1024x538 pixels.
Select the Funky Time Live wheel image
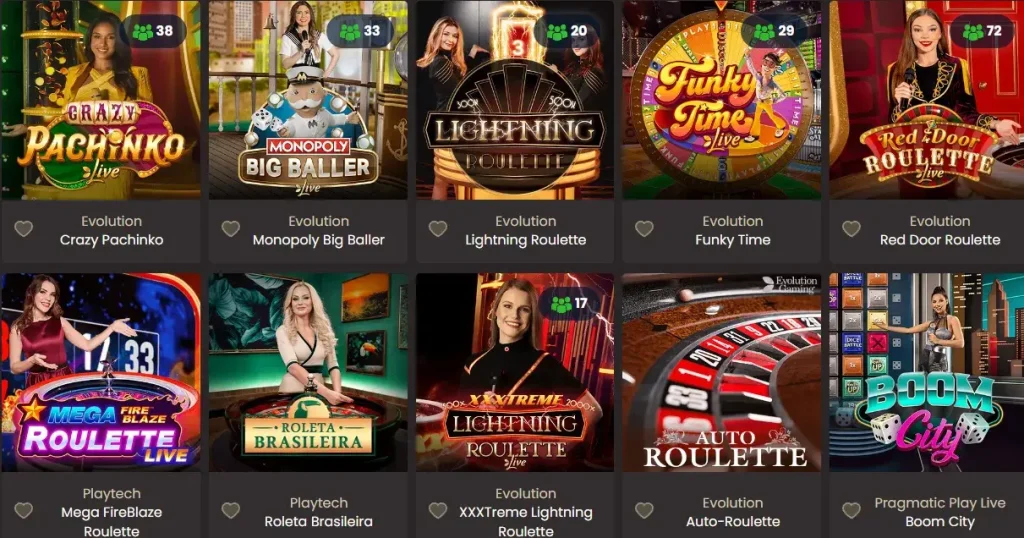pos(722,100)
